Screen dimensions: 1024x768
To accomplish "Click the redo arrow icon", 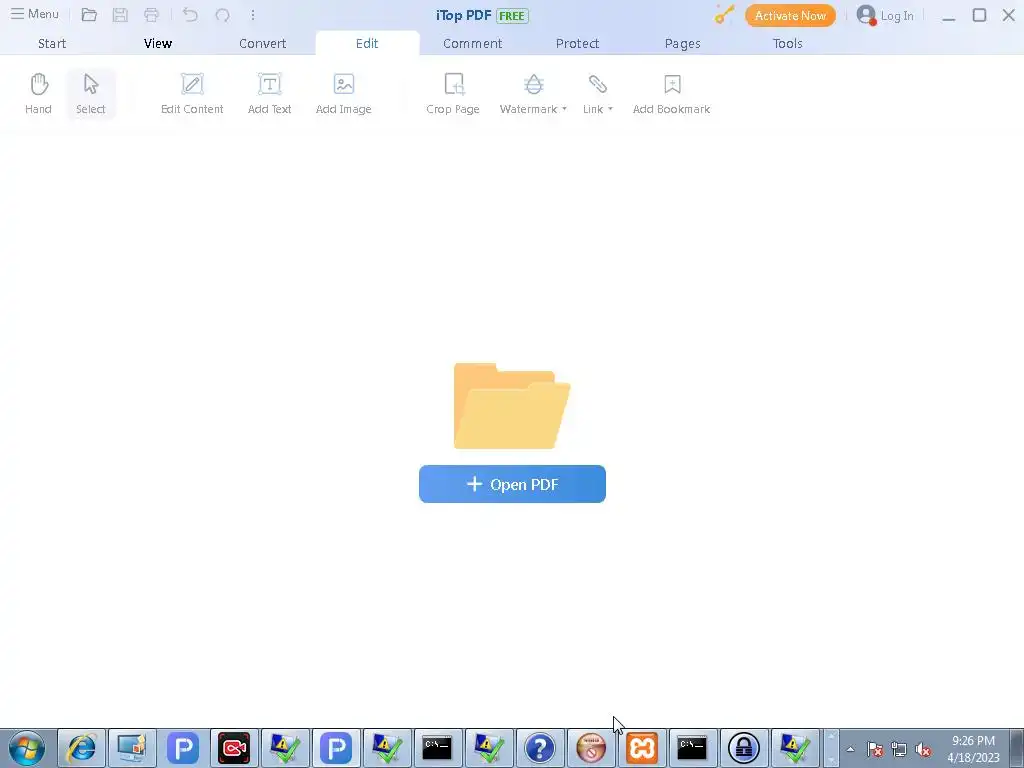I will [222, 15].
